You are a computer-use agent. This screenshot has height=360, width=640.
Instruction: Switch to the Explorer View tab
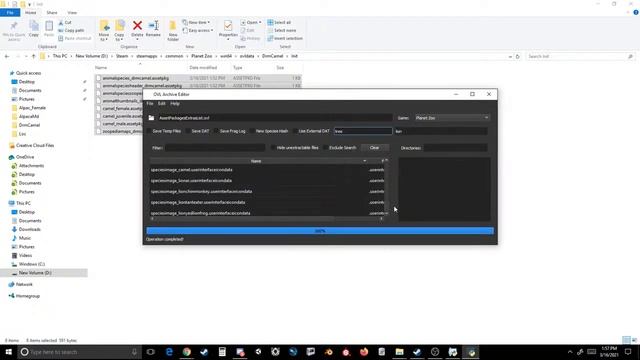click(72, 13)
